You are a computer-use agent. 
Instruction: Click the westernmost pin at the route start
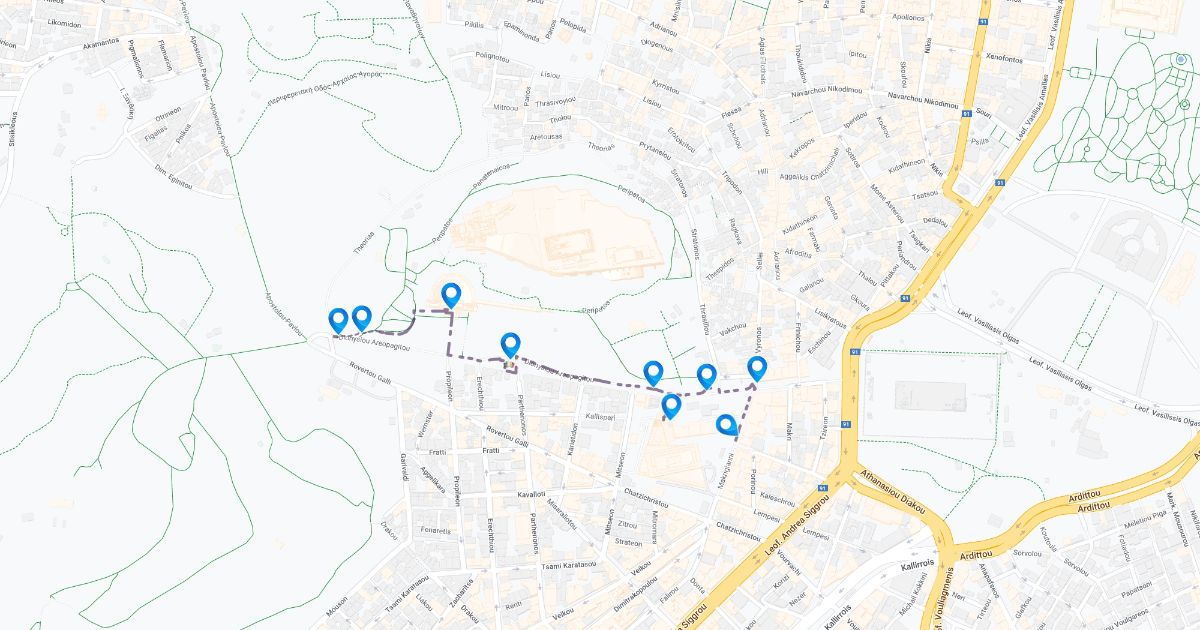338,320
